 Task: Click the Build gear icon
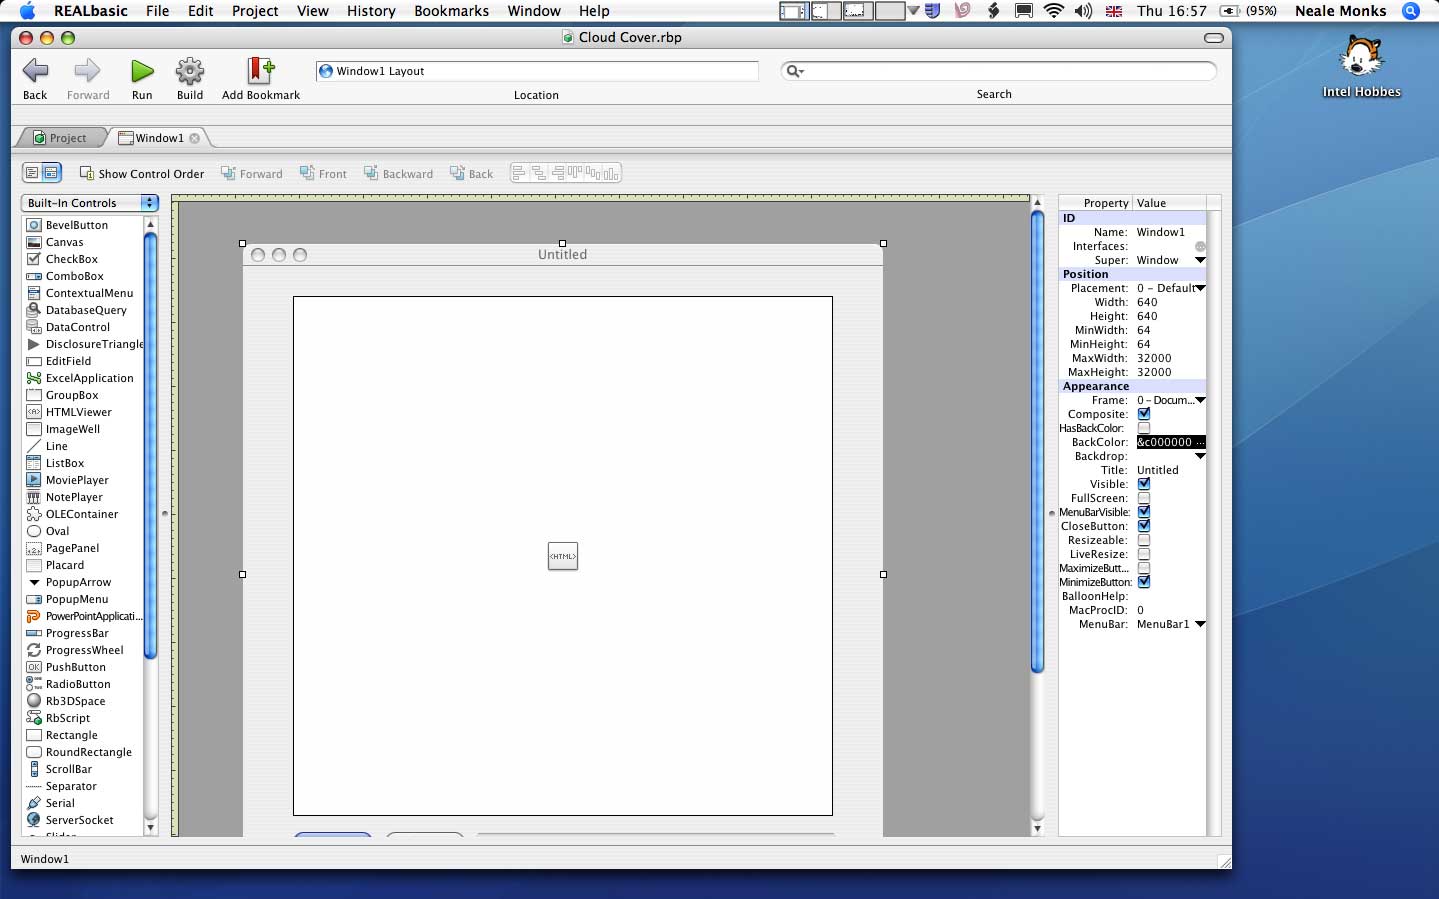pyautogui.click(x=190, y=71)
